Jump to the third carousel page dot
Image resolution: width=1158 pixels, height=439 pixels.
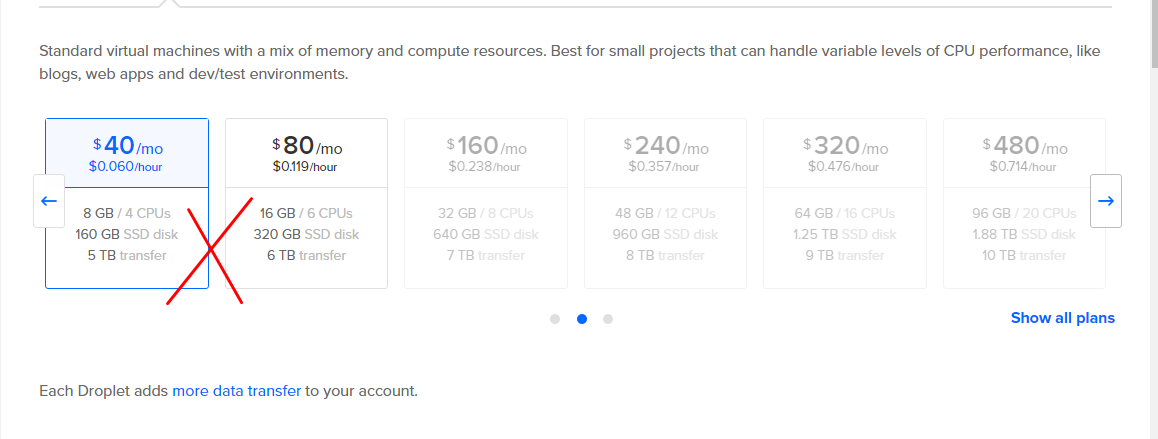pos(608,319)
